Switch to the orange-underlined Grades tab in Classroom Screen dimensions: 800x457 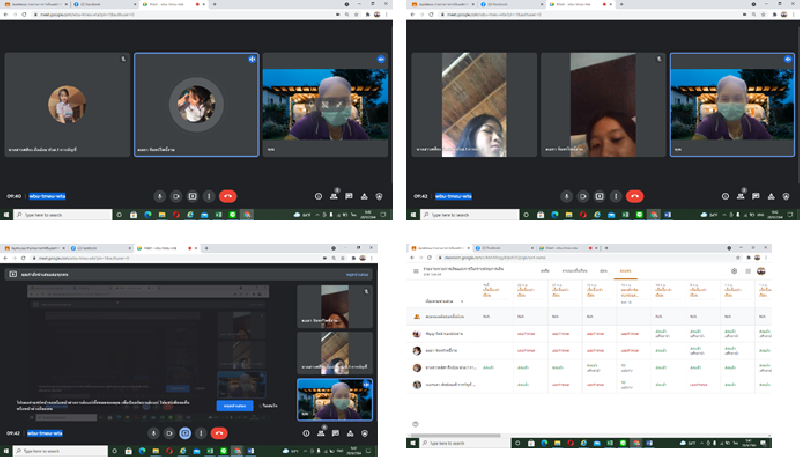[625, 271]
